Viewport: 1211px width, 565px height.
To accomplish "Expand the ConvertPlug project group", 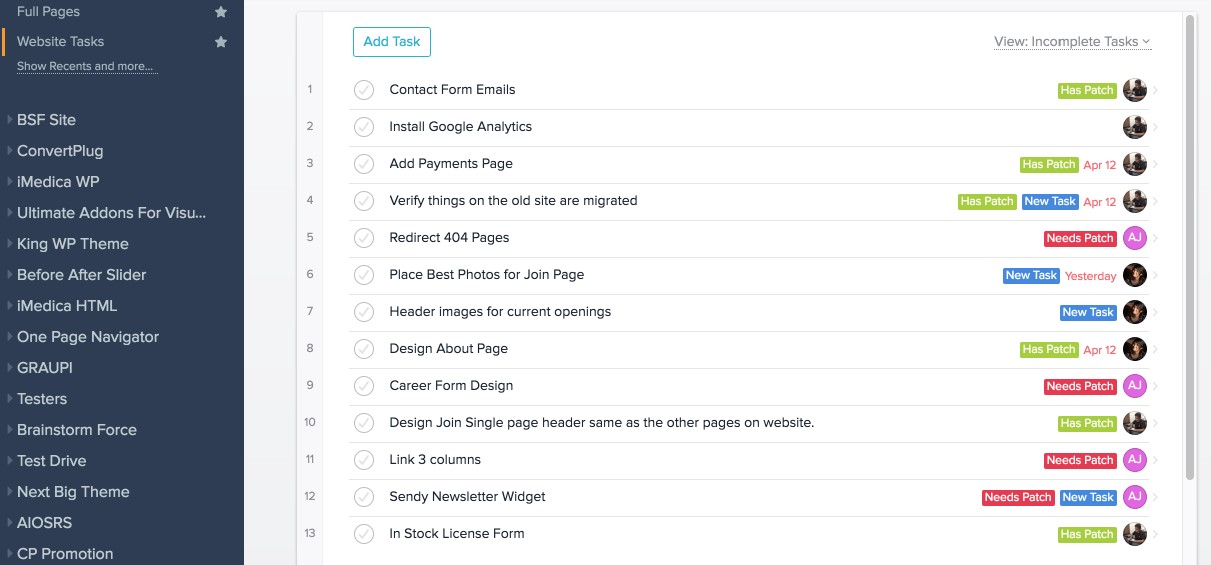I will click(60, 151).
